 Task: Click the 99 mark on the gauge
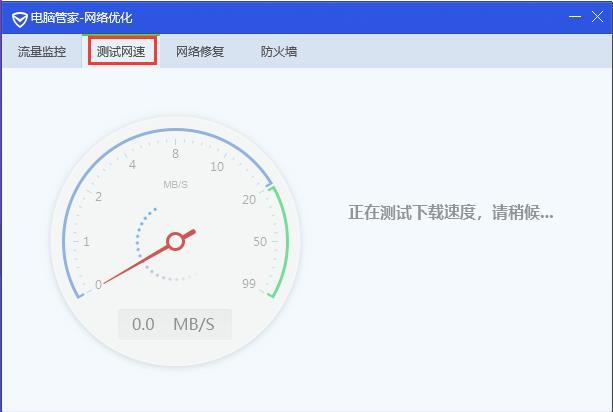click(249, 283)
